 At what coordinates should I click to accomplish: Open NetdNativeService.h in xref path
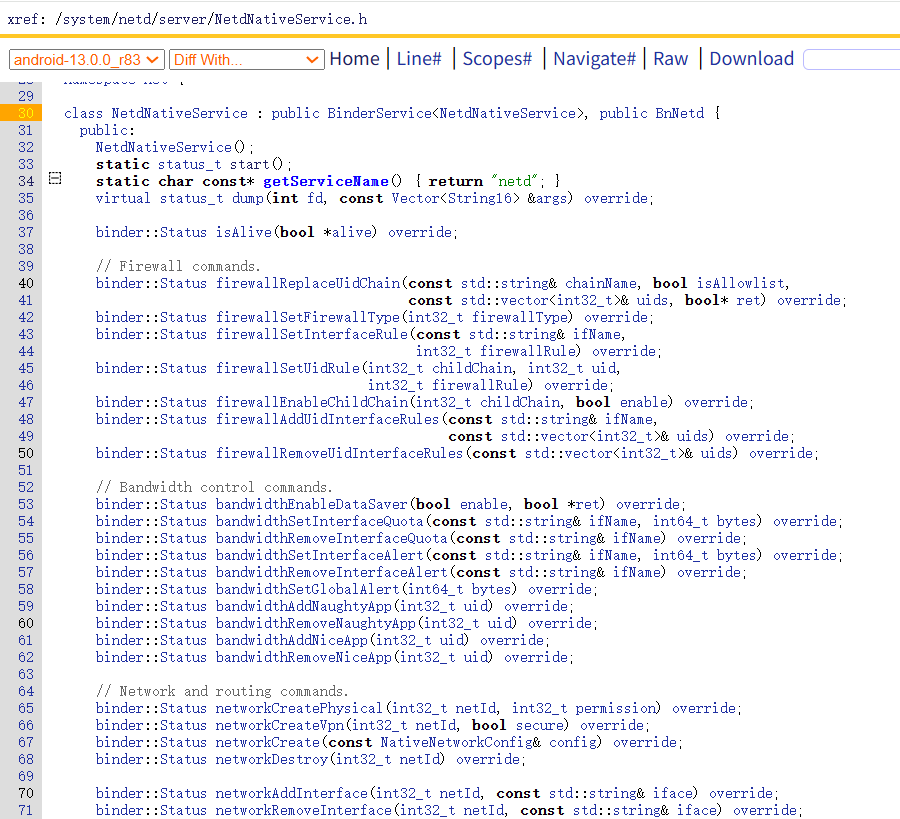pyautogui.click(x=290, y=20)
